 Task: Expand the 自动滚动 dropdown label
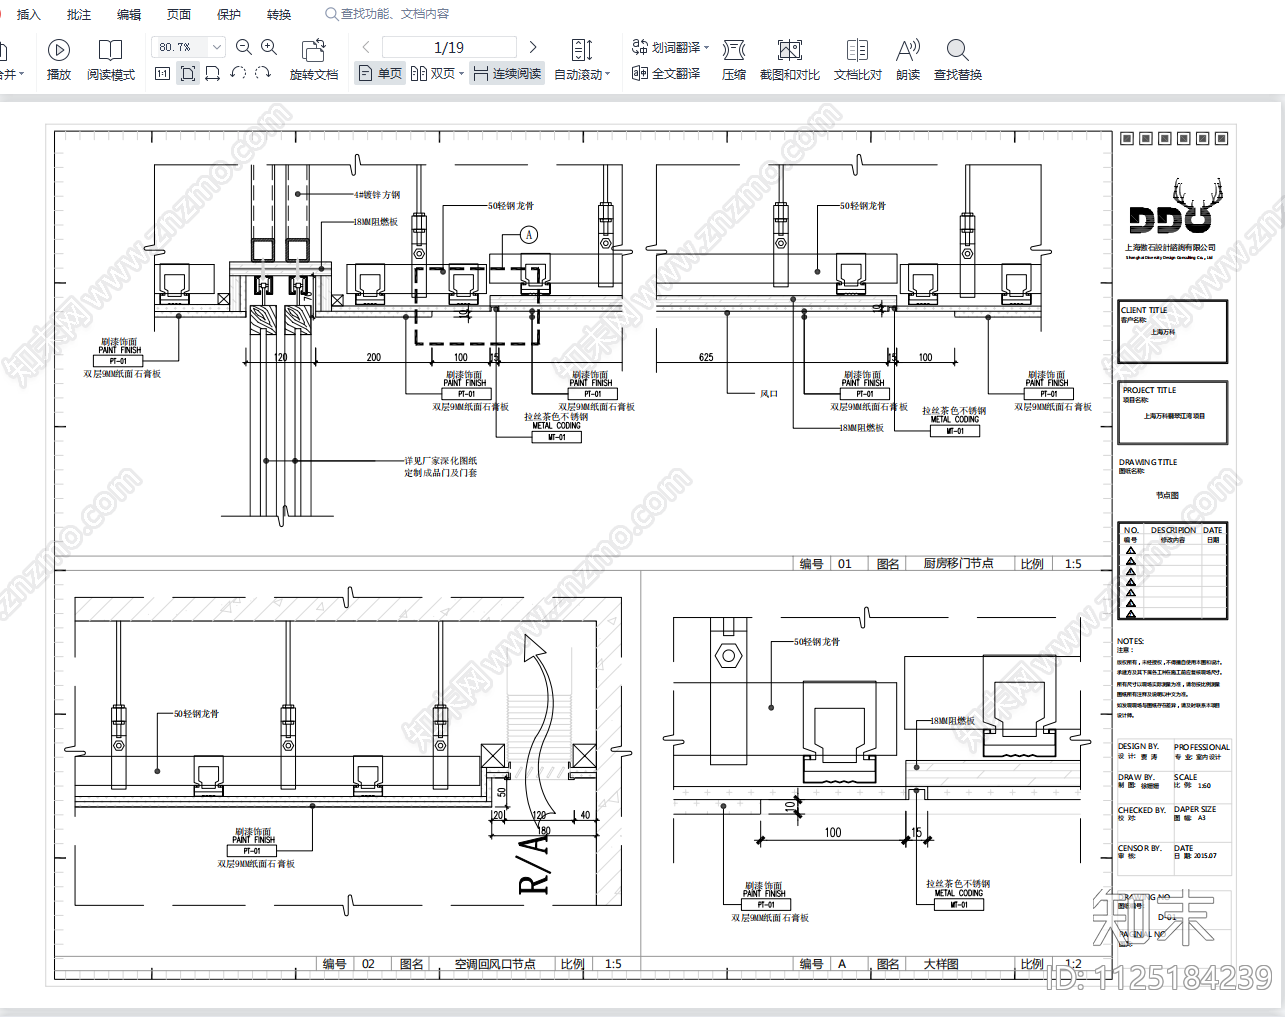582,74
